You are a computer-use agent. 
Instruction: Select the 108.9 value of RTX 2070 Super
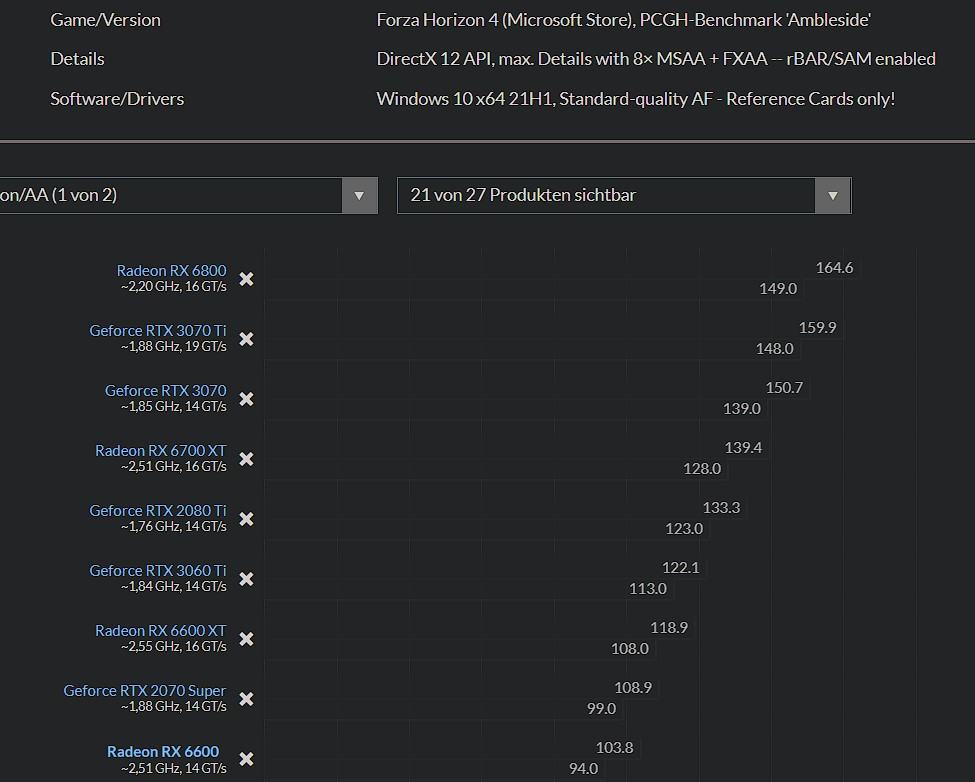coord(633,688)
